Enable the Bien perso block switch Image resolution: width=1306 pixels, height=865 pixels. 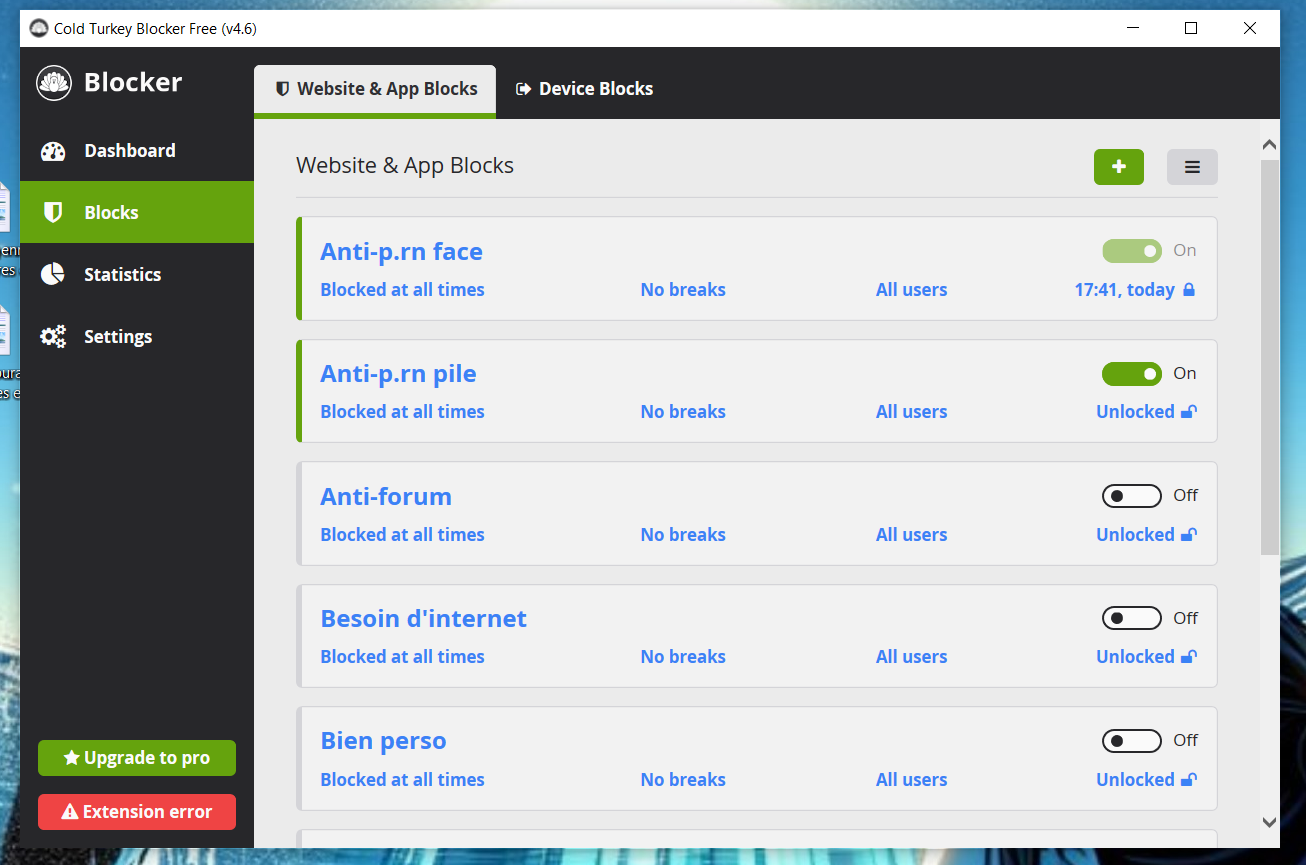[x=1132, y=741]
